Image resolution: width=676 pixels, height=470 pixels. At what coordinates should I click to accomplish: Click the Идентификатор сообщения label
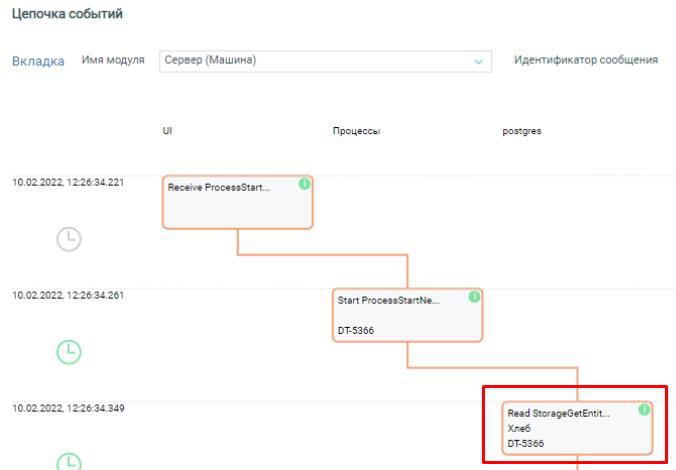[x=585, y=60]
